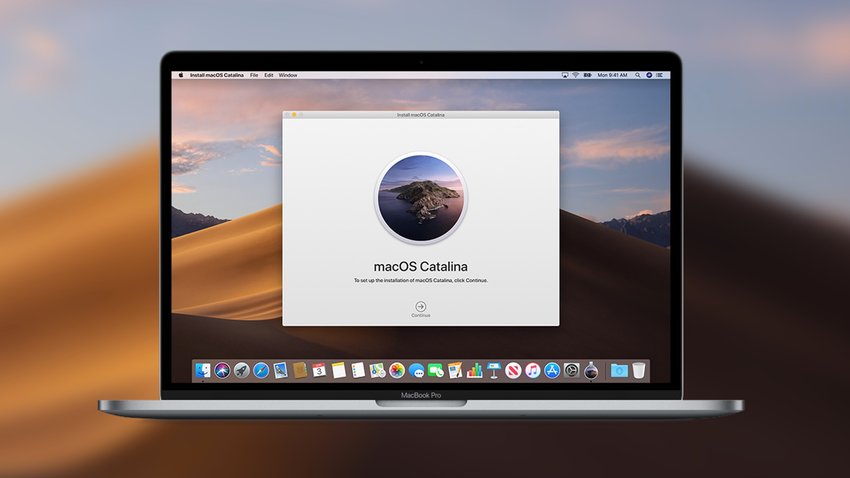Open Keynote in the Dock
The image size is (850, 478).
tap(494, 370)
